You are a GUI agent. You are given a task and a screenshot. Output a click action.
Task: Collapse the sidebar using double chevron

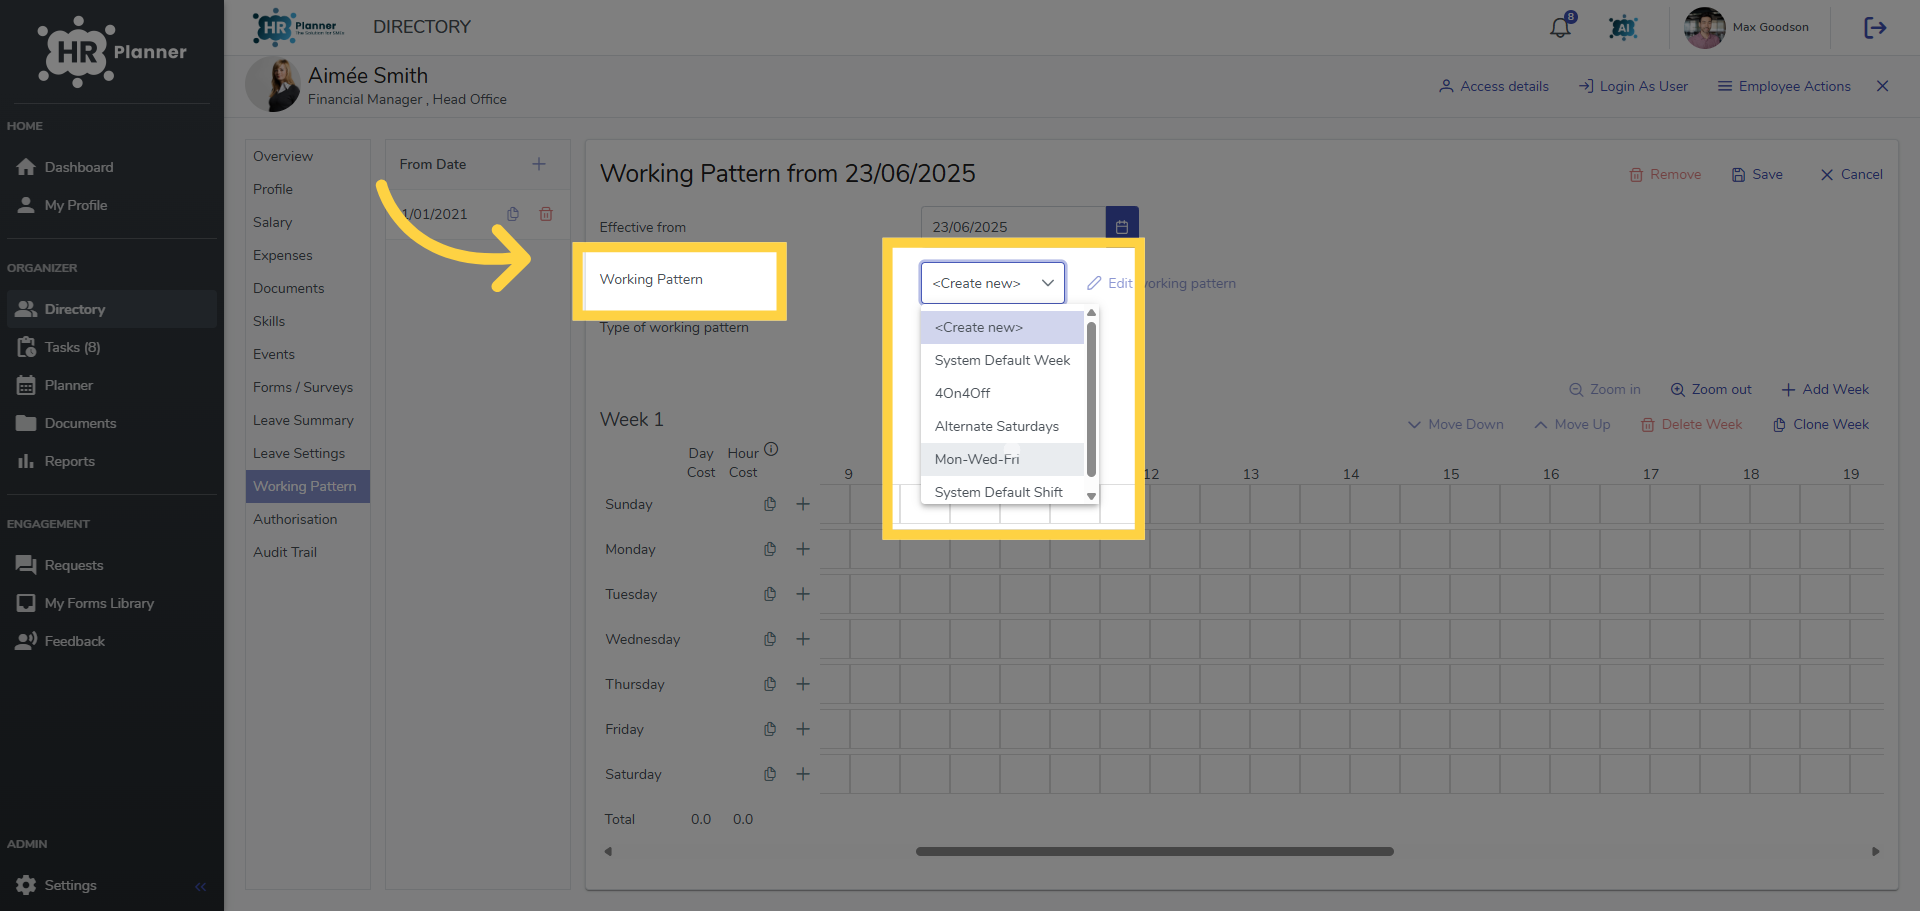click(x=200, y=886)
